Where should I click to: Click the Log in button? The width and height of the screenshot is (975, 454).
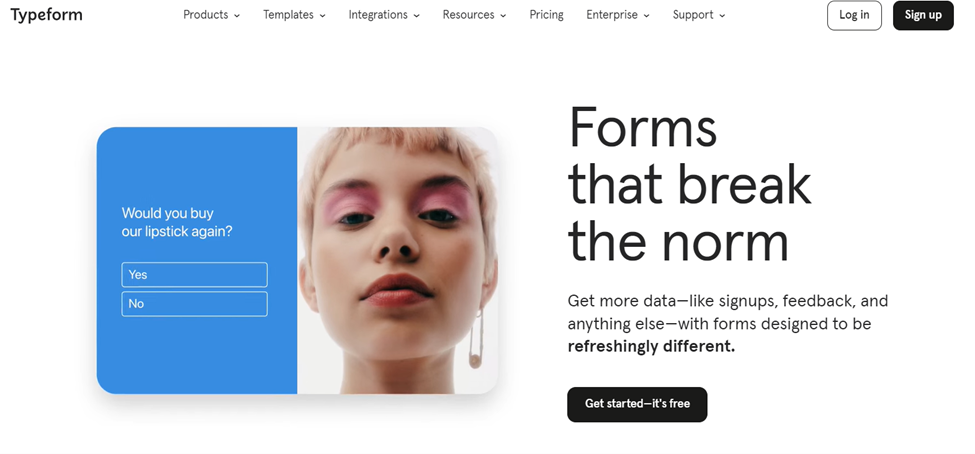(x=854, y=16)
